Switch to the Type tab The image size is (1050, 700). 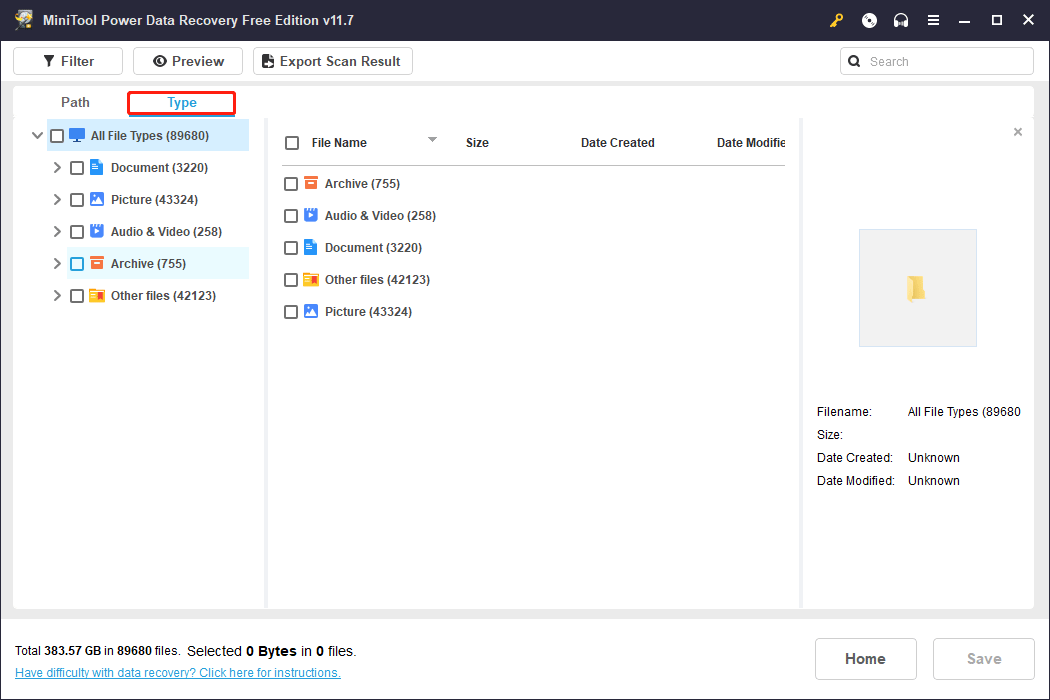coord(181,102)
